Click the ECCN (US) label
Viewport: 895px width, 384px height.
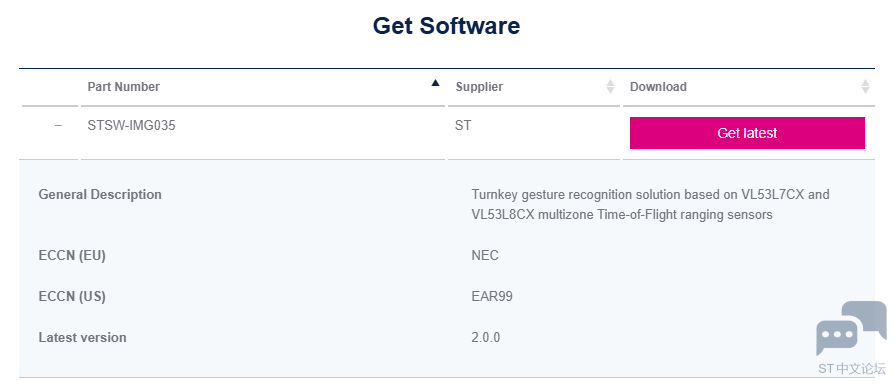pos(72,297)
